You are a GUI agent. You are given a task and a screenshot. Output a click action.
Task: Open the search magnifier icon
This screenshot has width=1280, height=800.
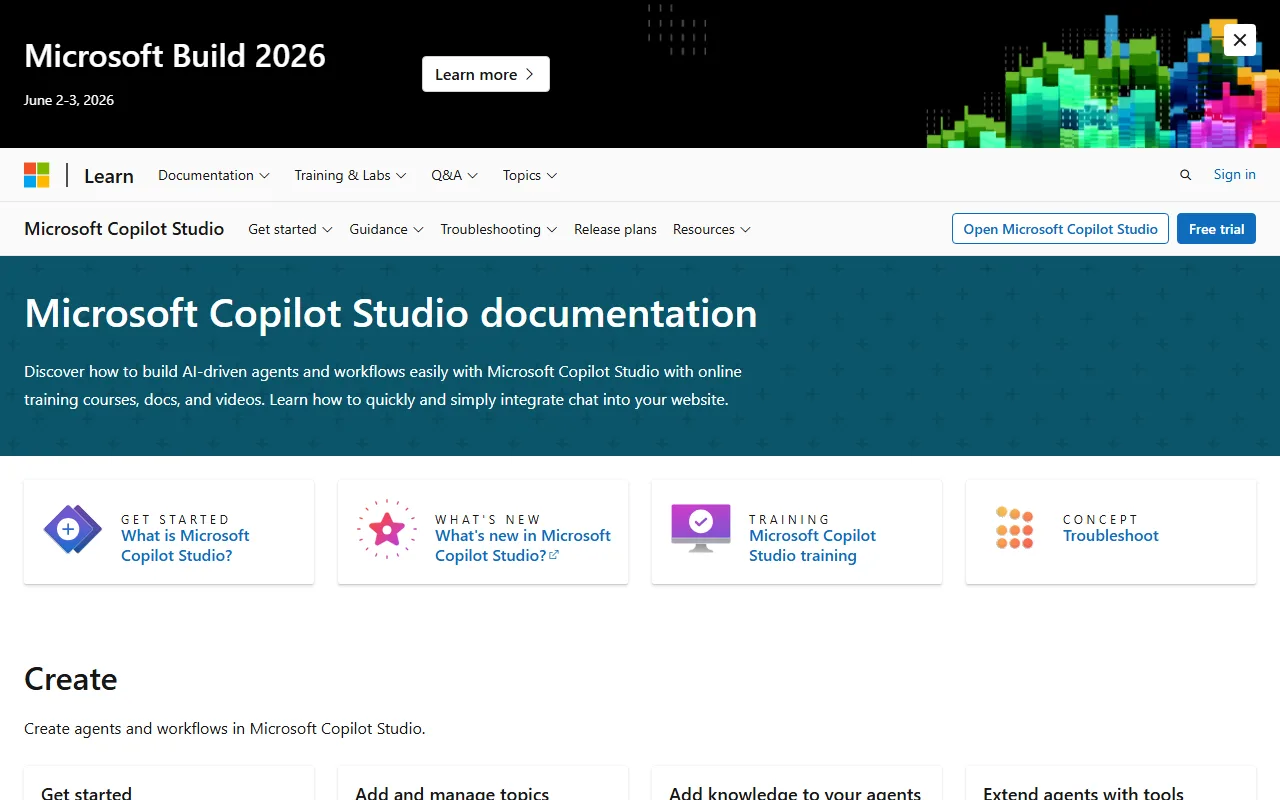[1186, 175]
